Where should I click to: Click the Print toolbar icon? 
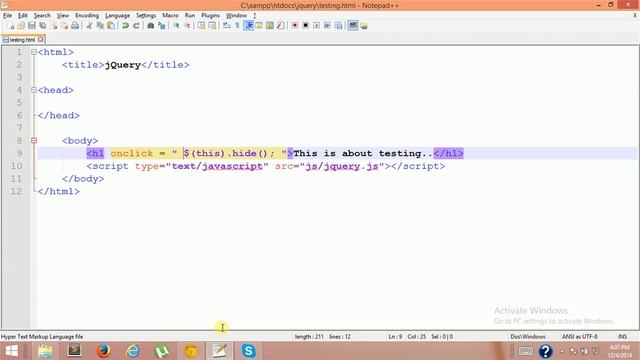pyautogui.click(x=75, y=26)
